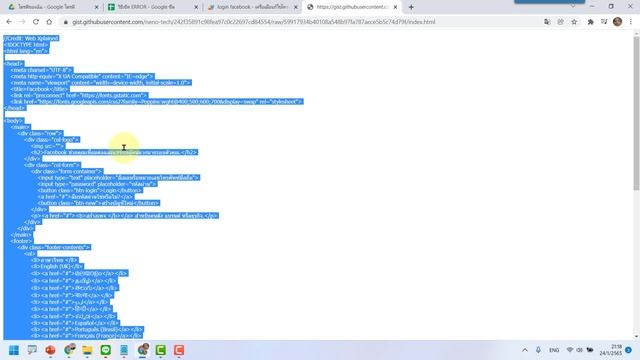
Task: Open the blue calculator-like taskbar app
Action: (124, 350)
